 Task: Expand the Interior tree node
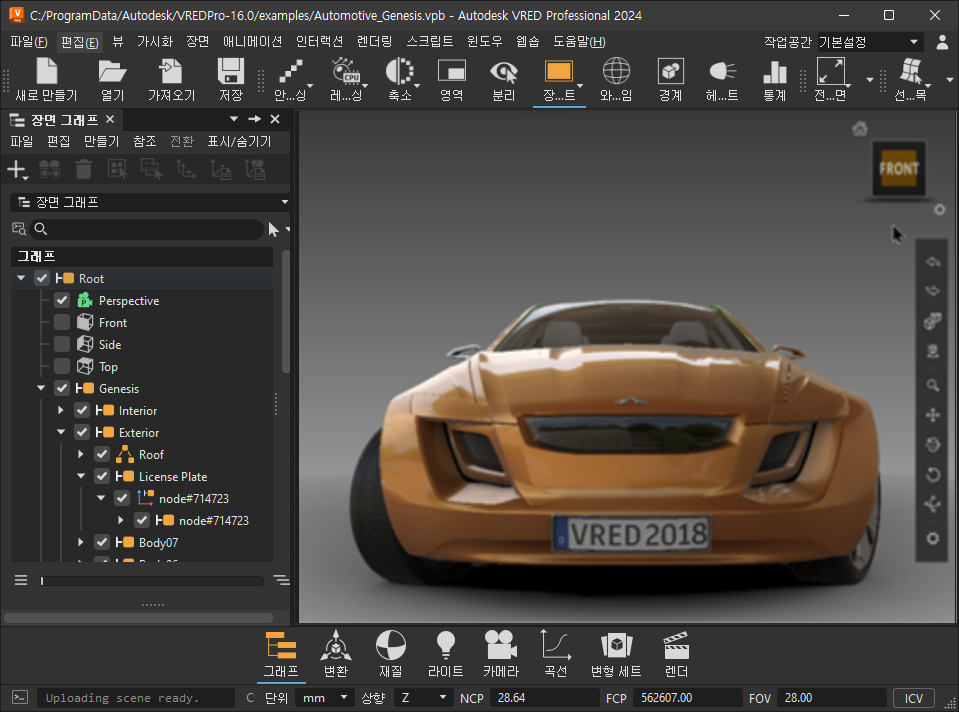pyautogui.click(x=61, y=411)
